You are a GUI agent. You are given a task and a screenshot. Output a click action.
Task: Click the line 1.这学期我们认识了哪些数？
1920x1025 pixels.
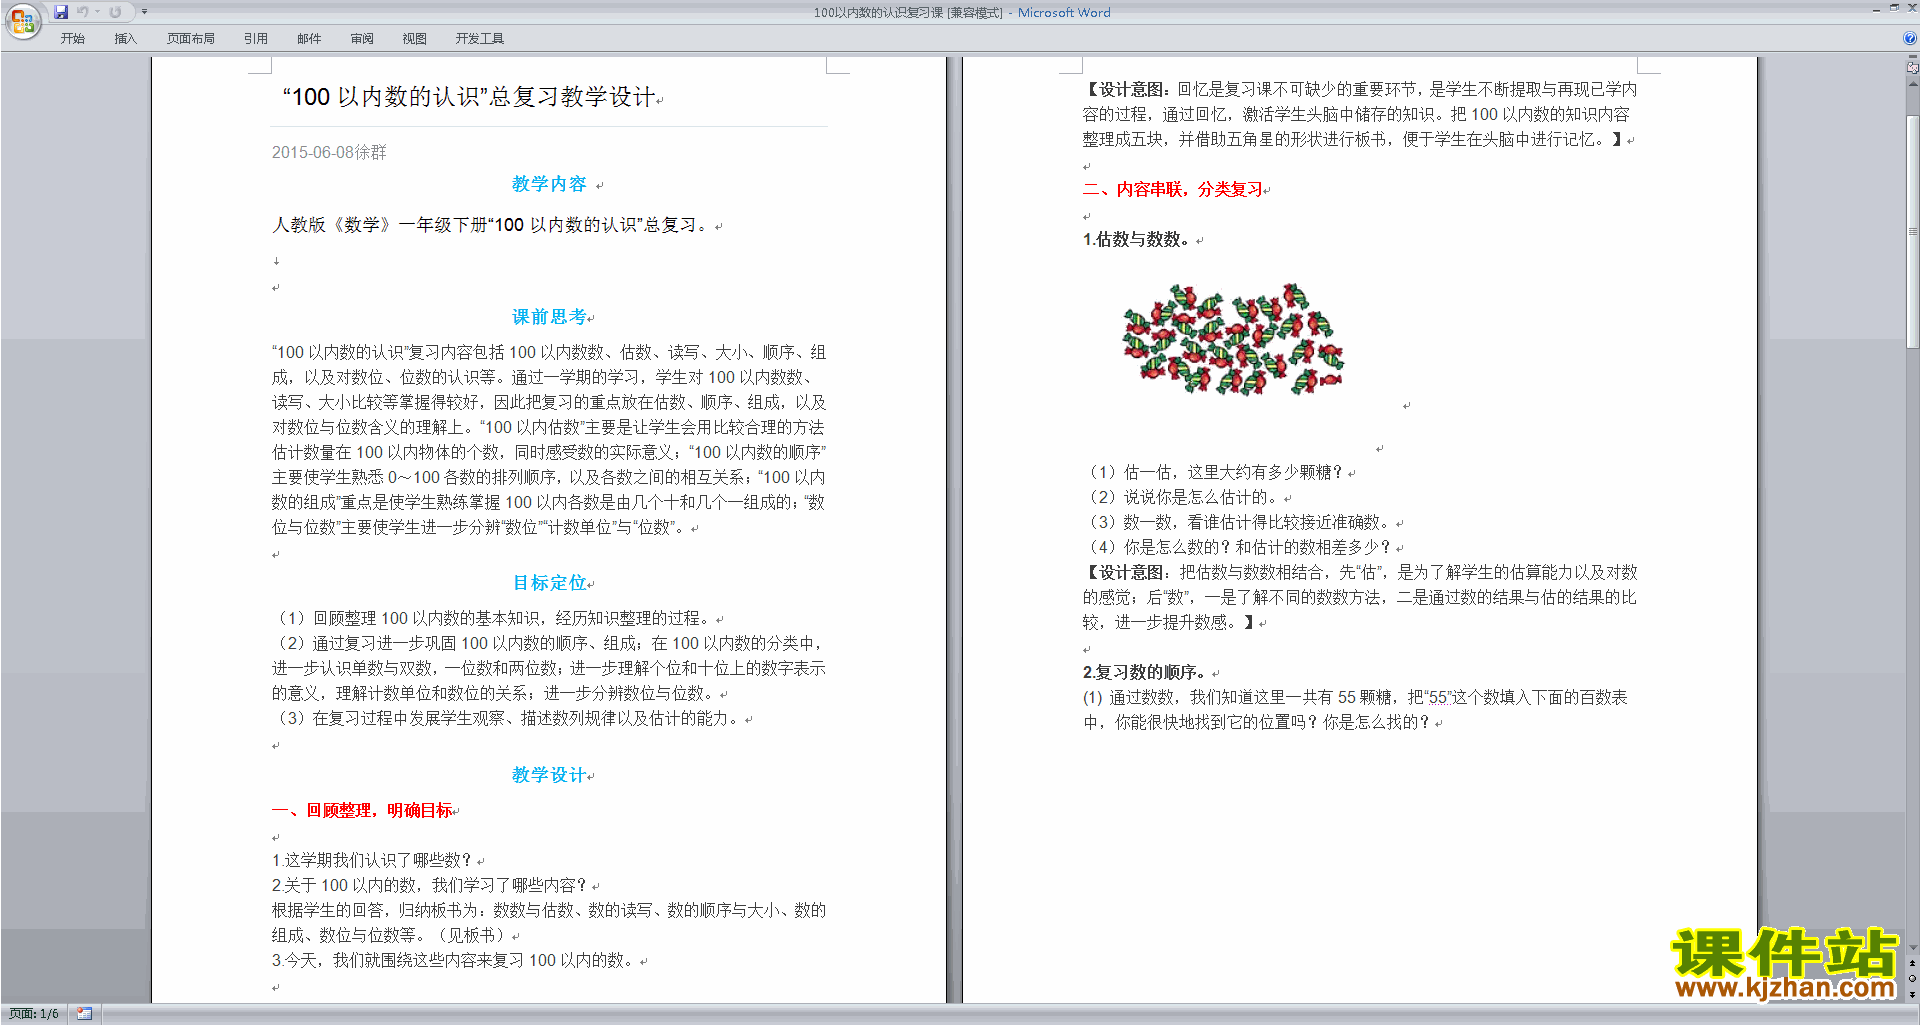click(372, 860)
